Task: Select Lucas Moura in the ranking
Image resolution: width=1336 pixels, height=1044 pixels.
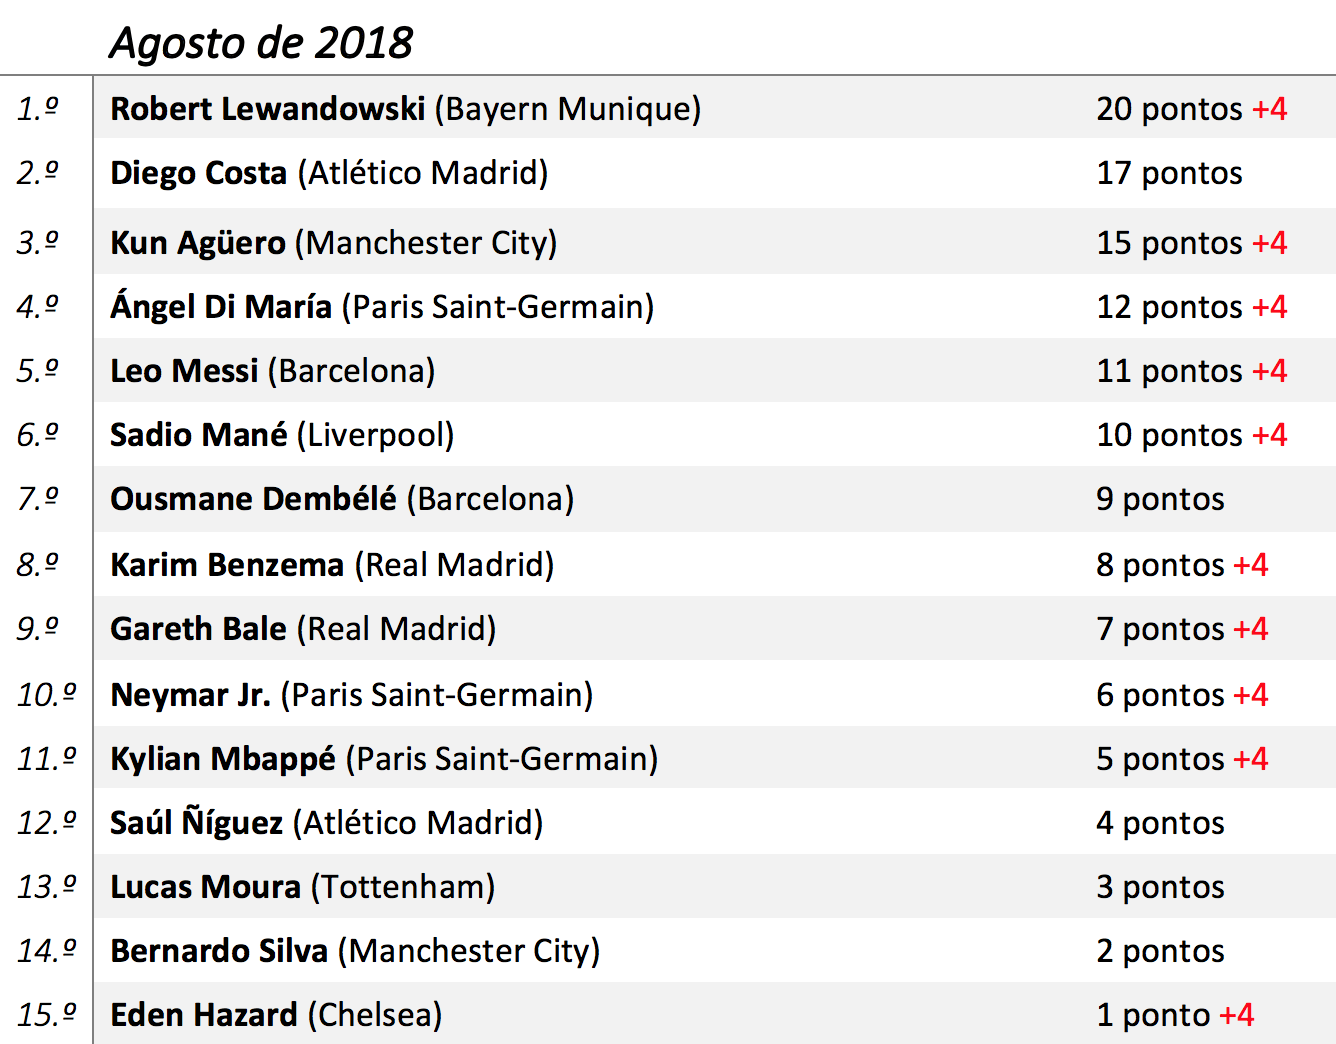Action: tap(205, 887)
